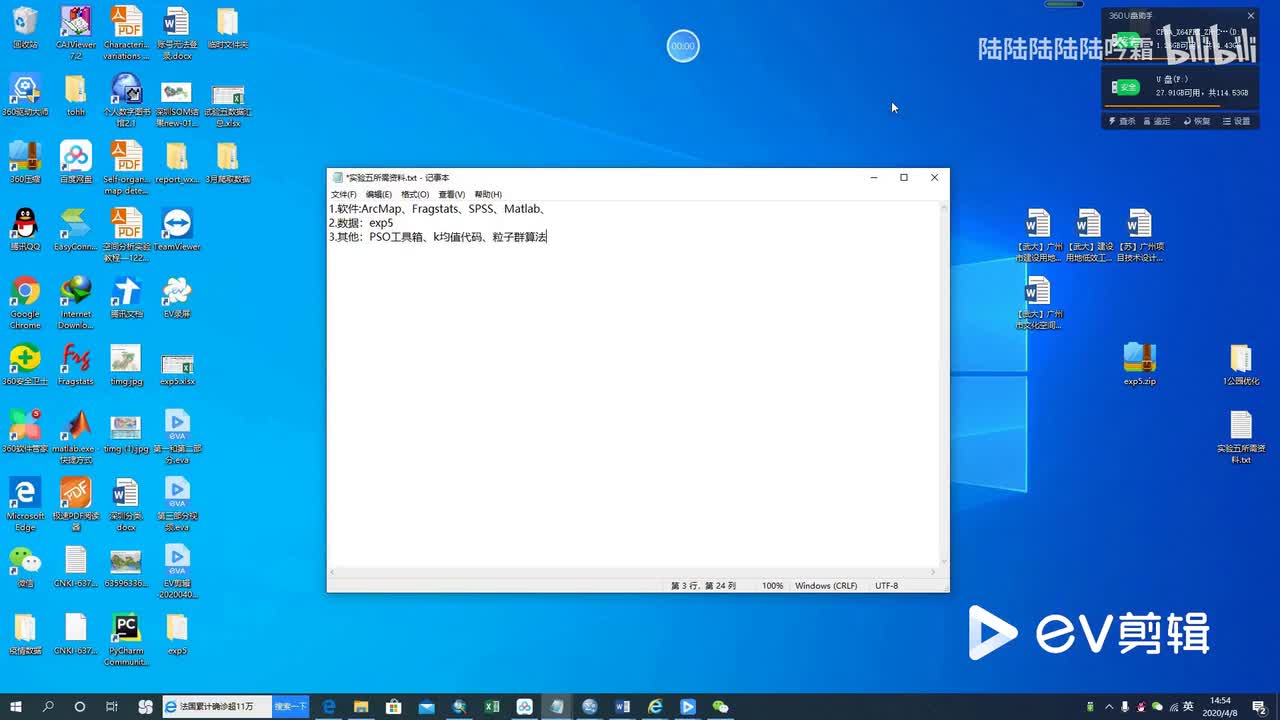This screenshot has width=1280, height=720.
Task: Open WeChat from the taskbar
Action: click(720, 707)
